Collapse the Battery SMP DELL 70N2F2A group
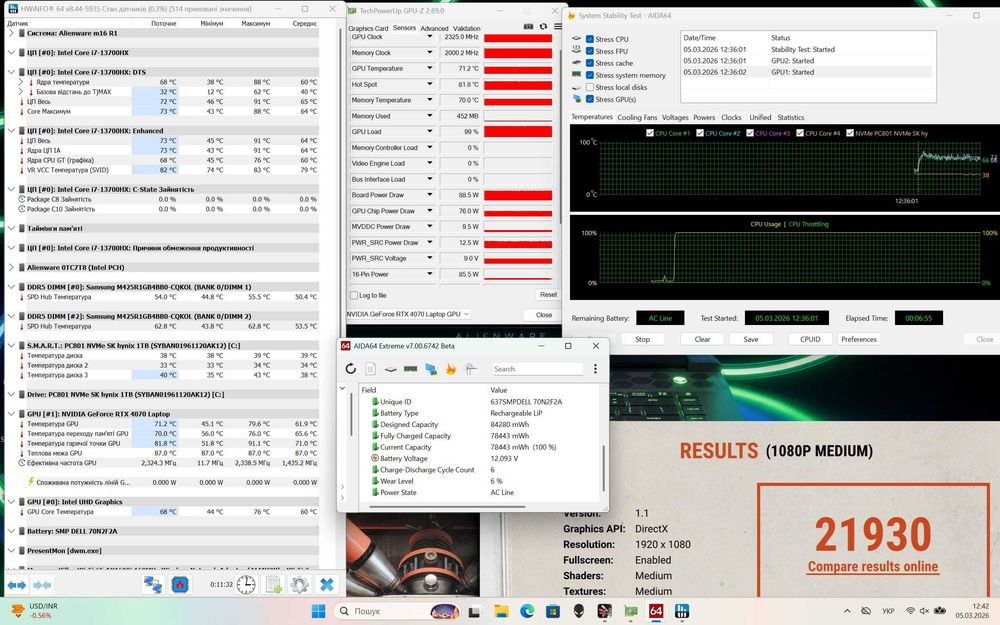 11,531
